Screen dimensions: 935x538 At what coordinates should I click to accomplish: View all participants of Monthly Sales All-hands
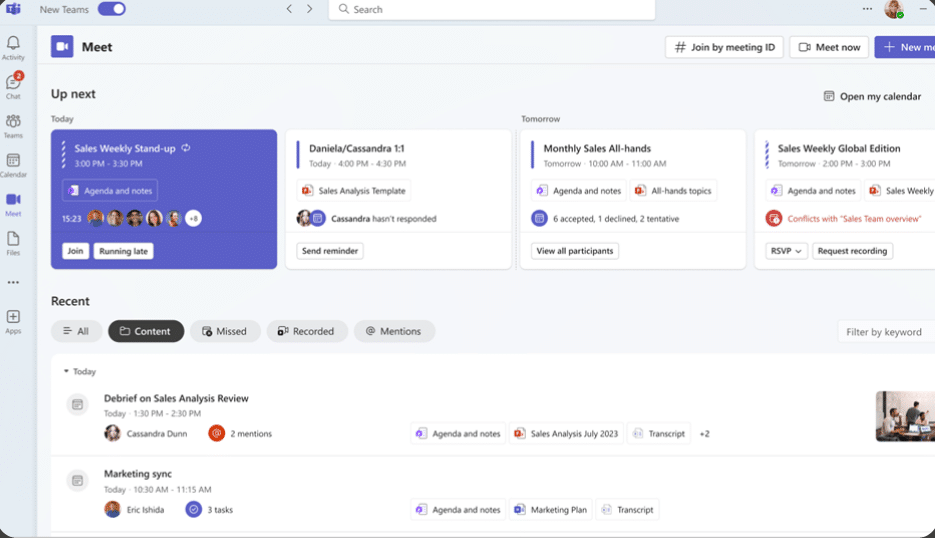tap(575, 251)
